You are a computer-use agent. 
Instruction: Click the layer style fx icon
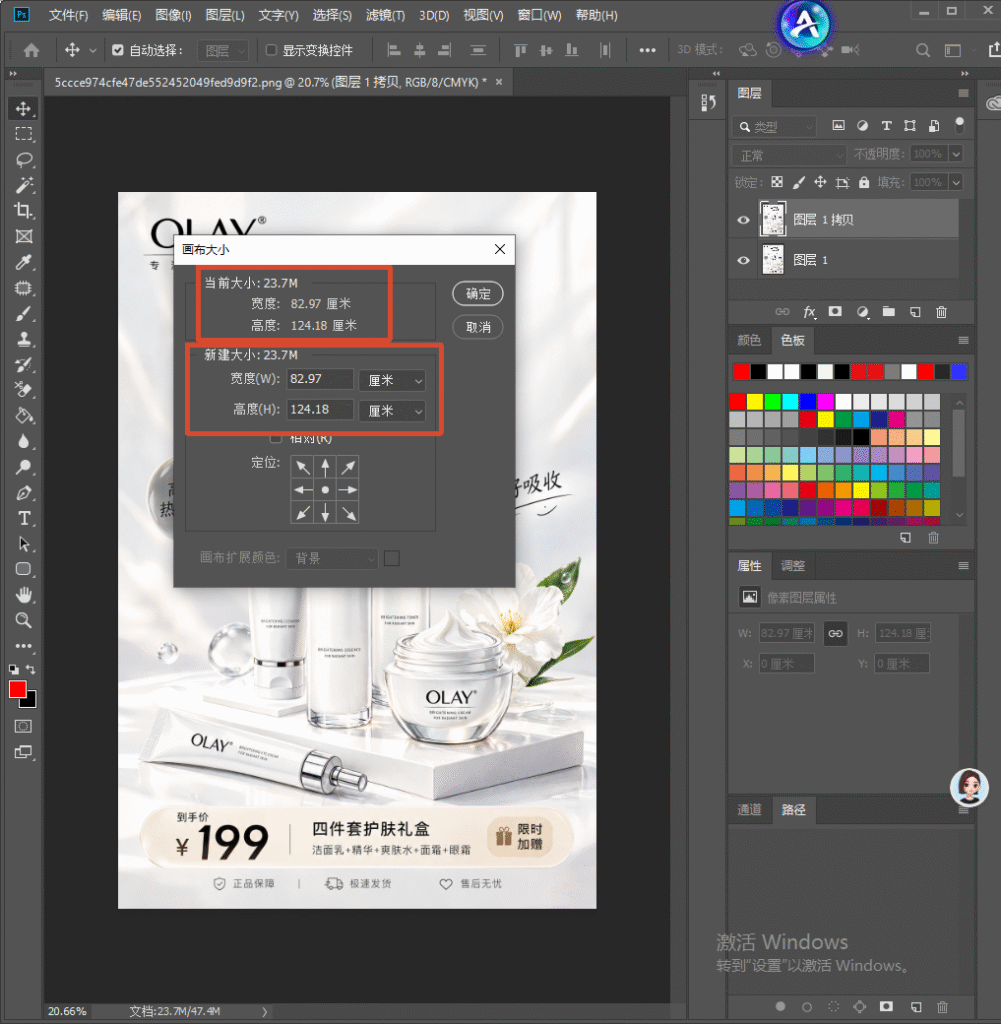pyautogui.click(x=809, y=312)
